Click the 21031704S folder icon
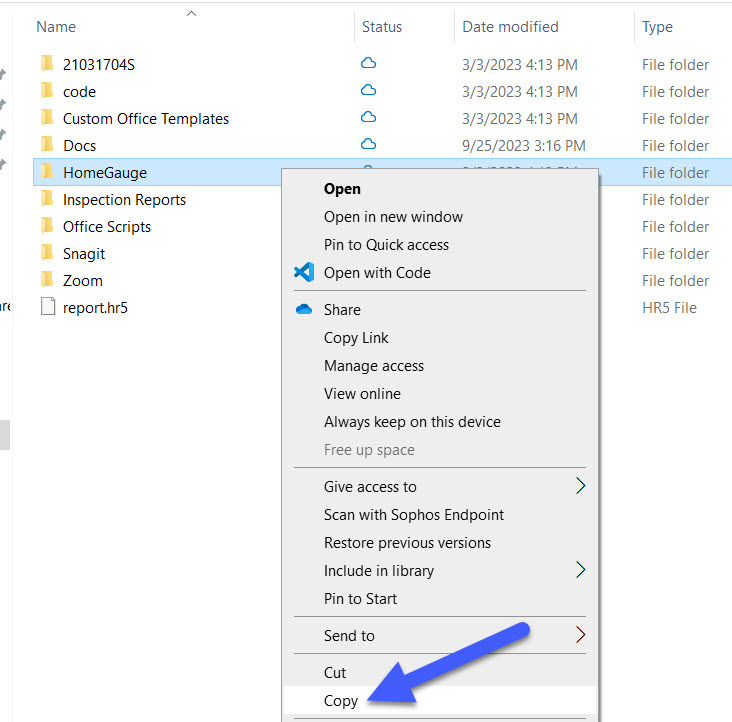 (47, 63)
